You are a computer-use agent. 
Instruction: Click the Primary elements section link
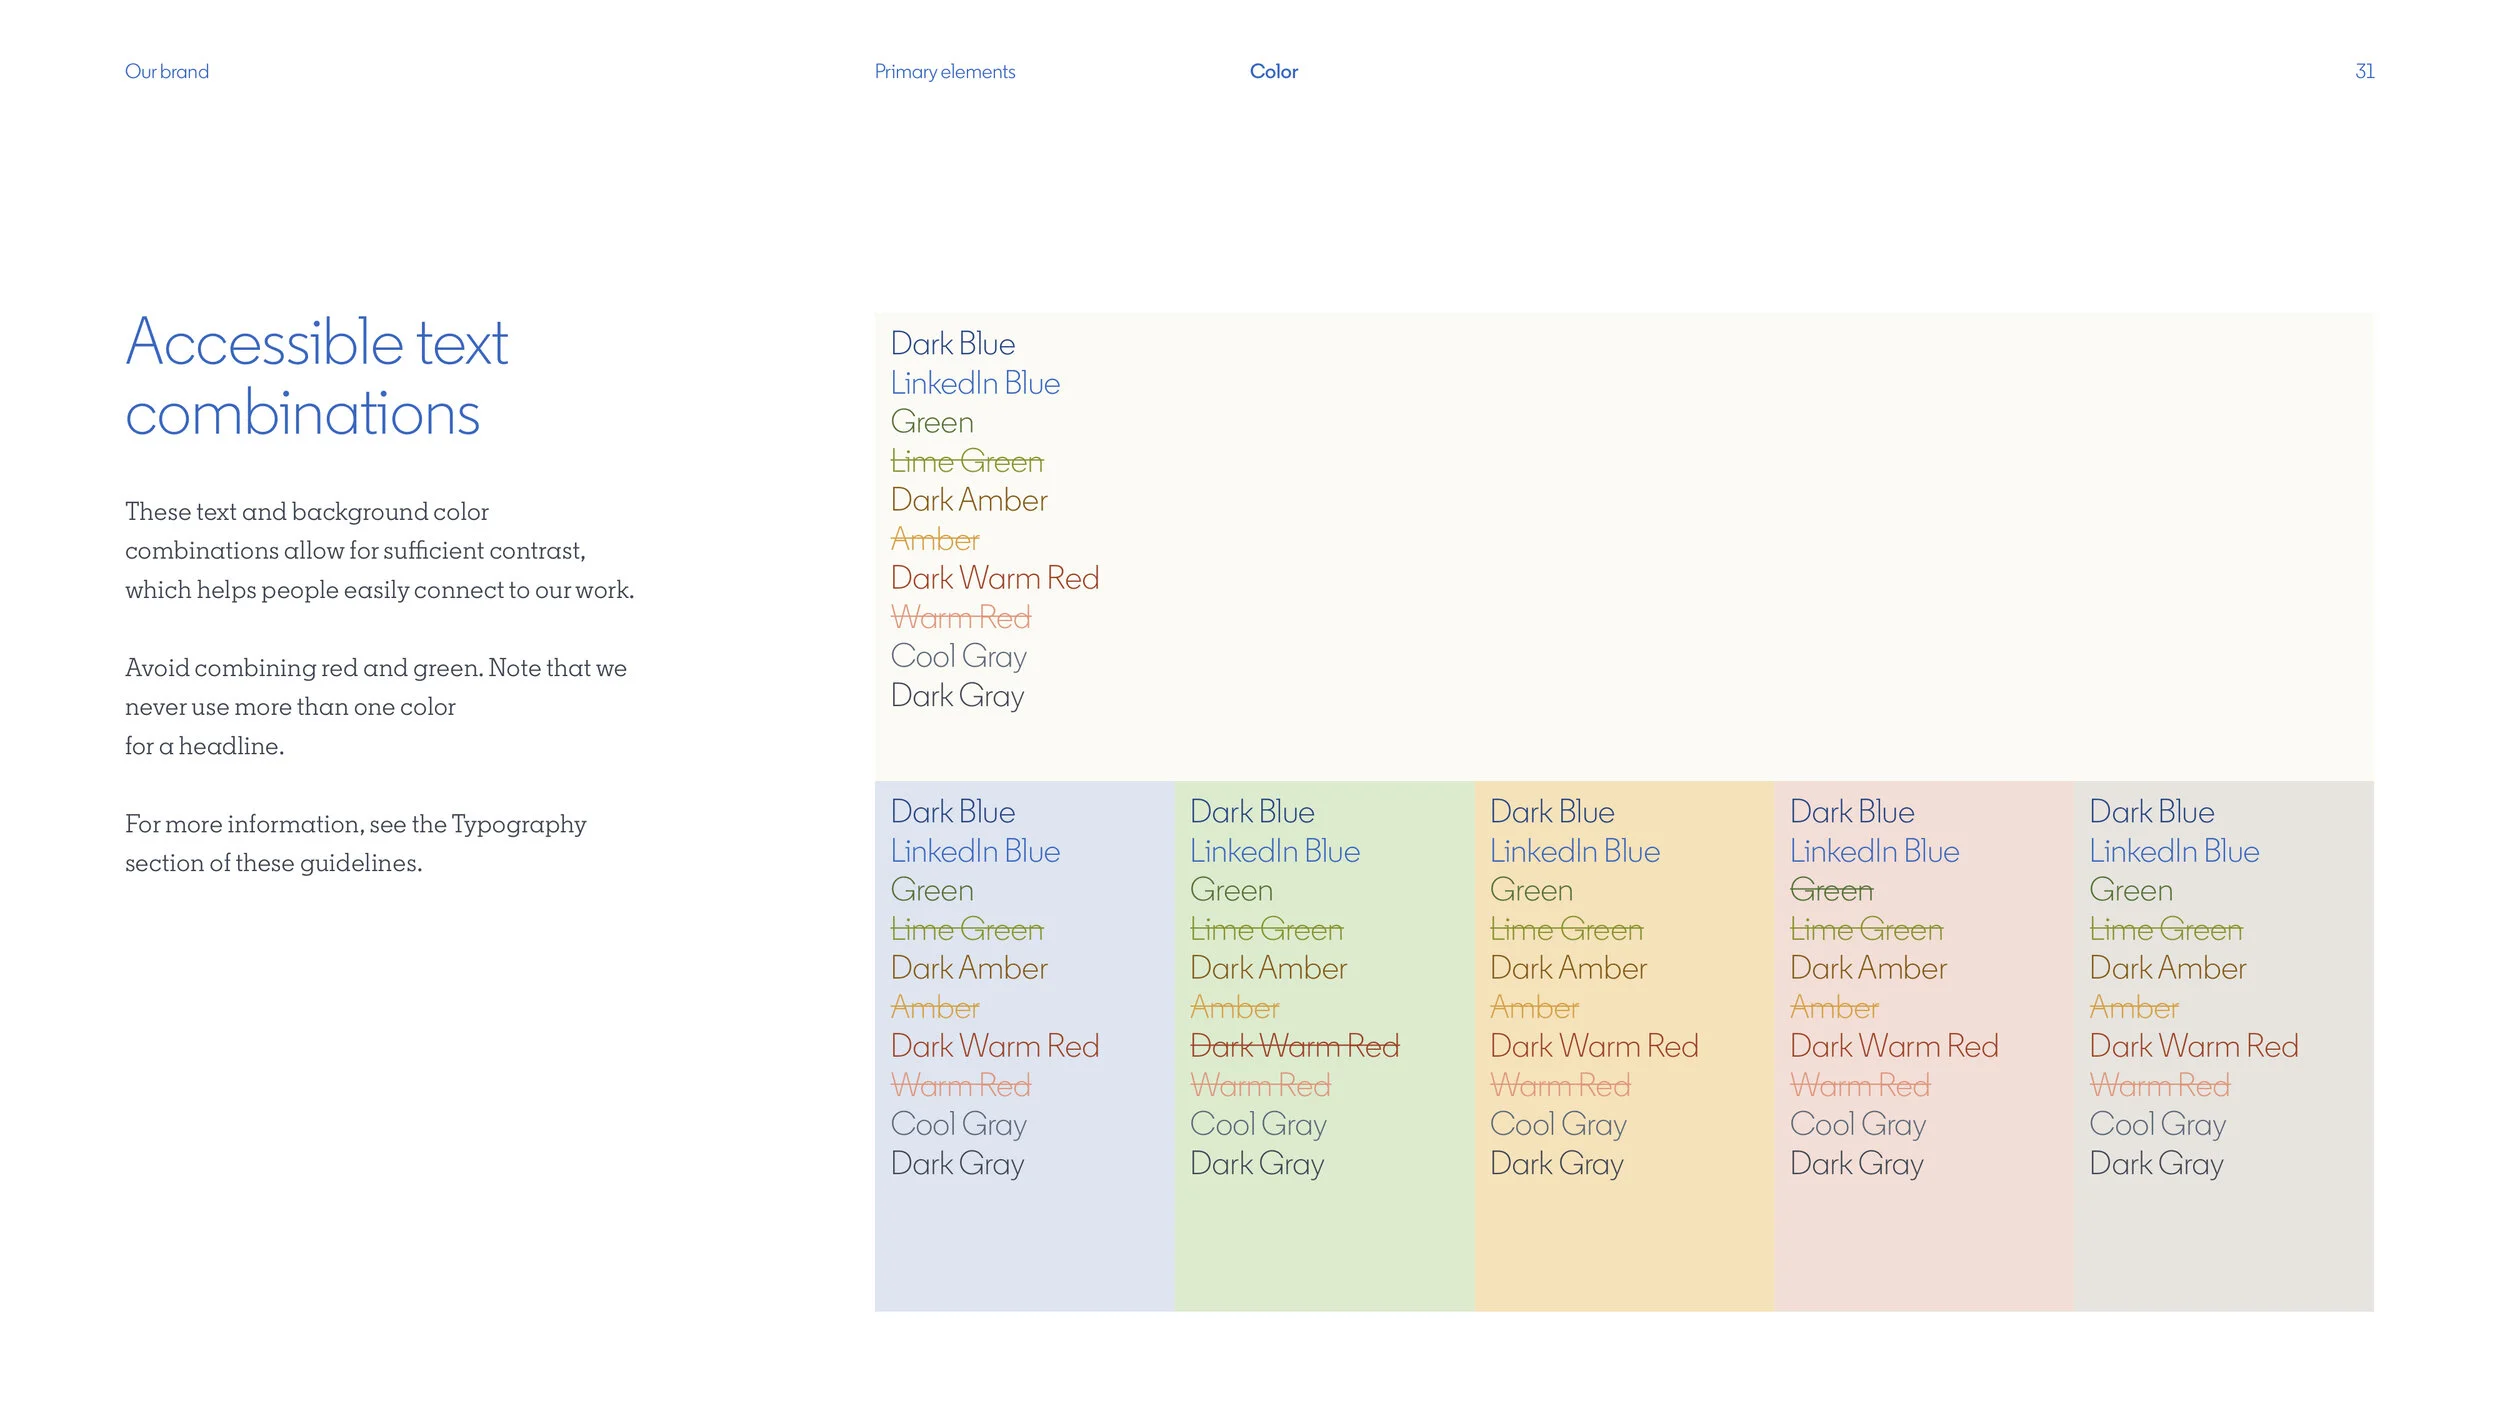tap(943, 71)
